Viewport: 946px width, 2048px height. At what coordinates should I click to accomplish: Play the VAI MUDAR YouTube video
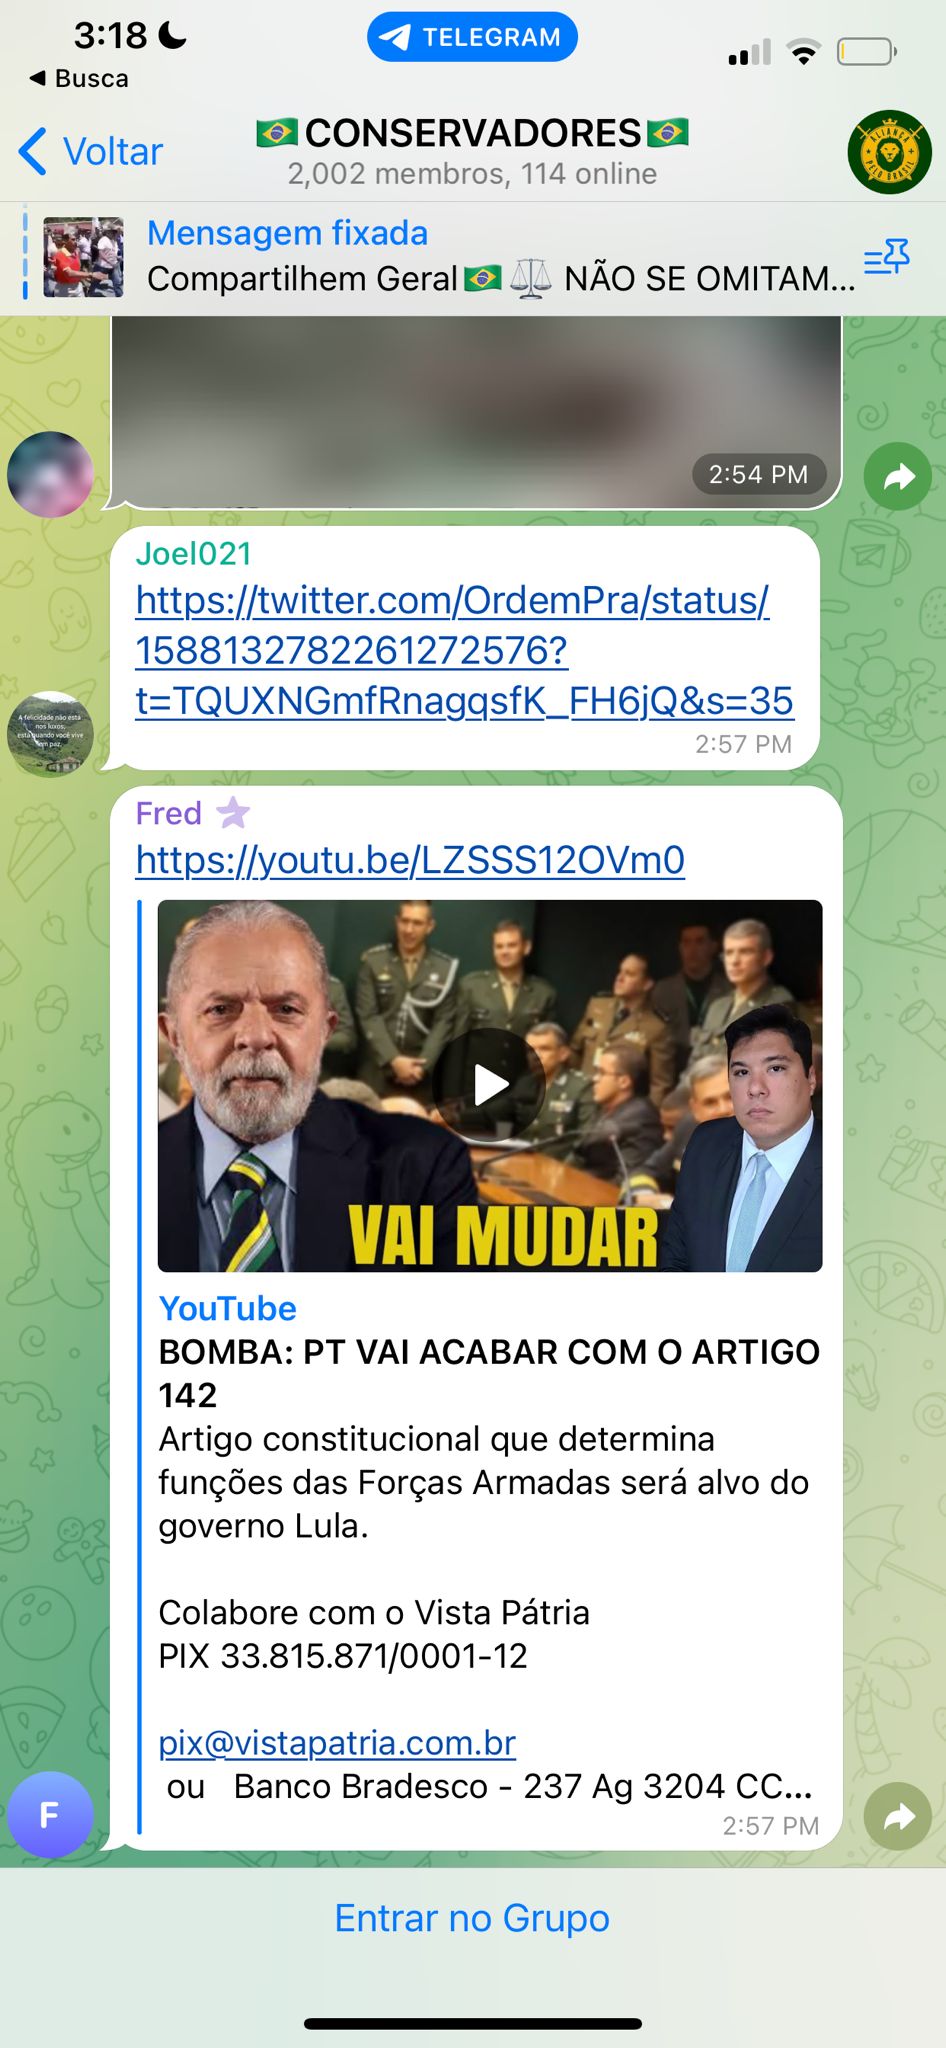(x=490, y=1085)
